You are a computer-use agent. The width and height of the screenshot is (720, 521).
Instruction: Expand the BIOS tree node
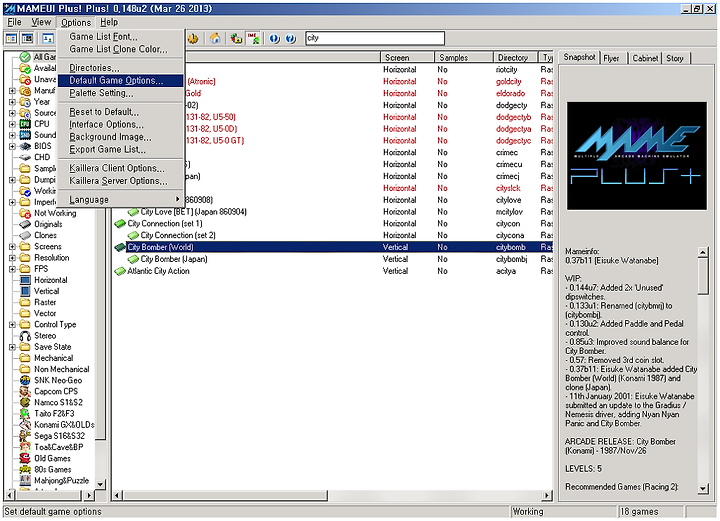click(x=12, y=146)
